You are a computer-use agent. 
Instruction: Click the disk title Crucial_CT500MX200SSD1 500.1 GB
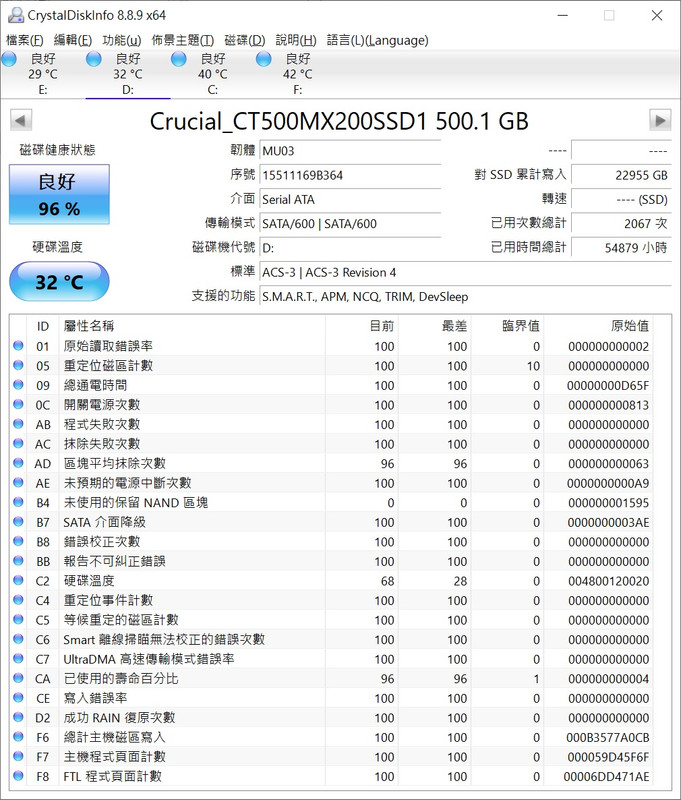(339, 121)
